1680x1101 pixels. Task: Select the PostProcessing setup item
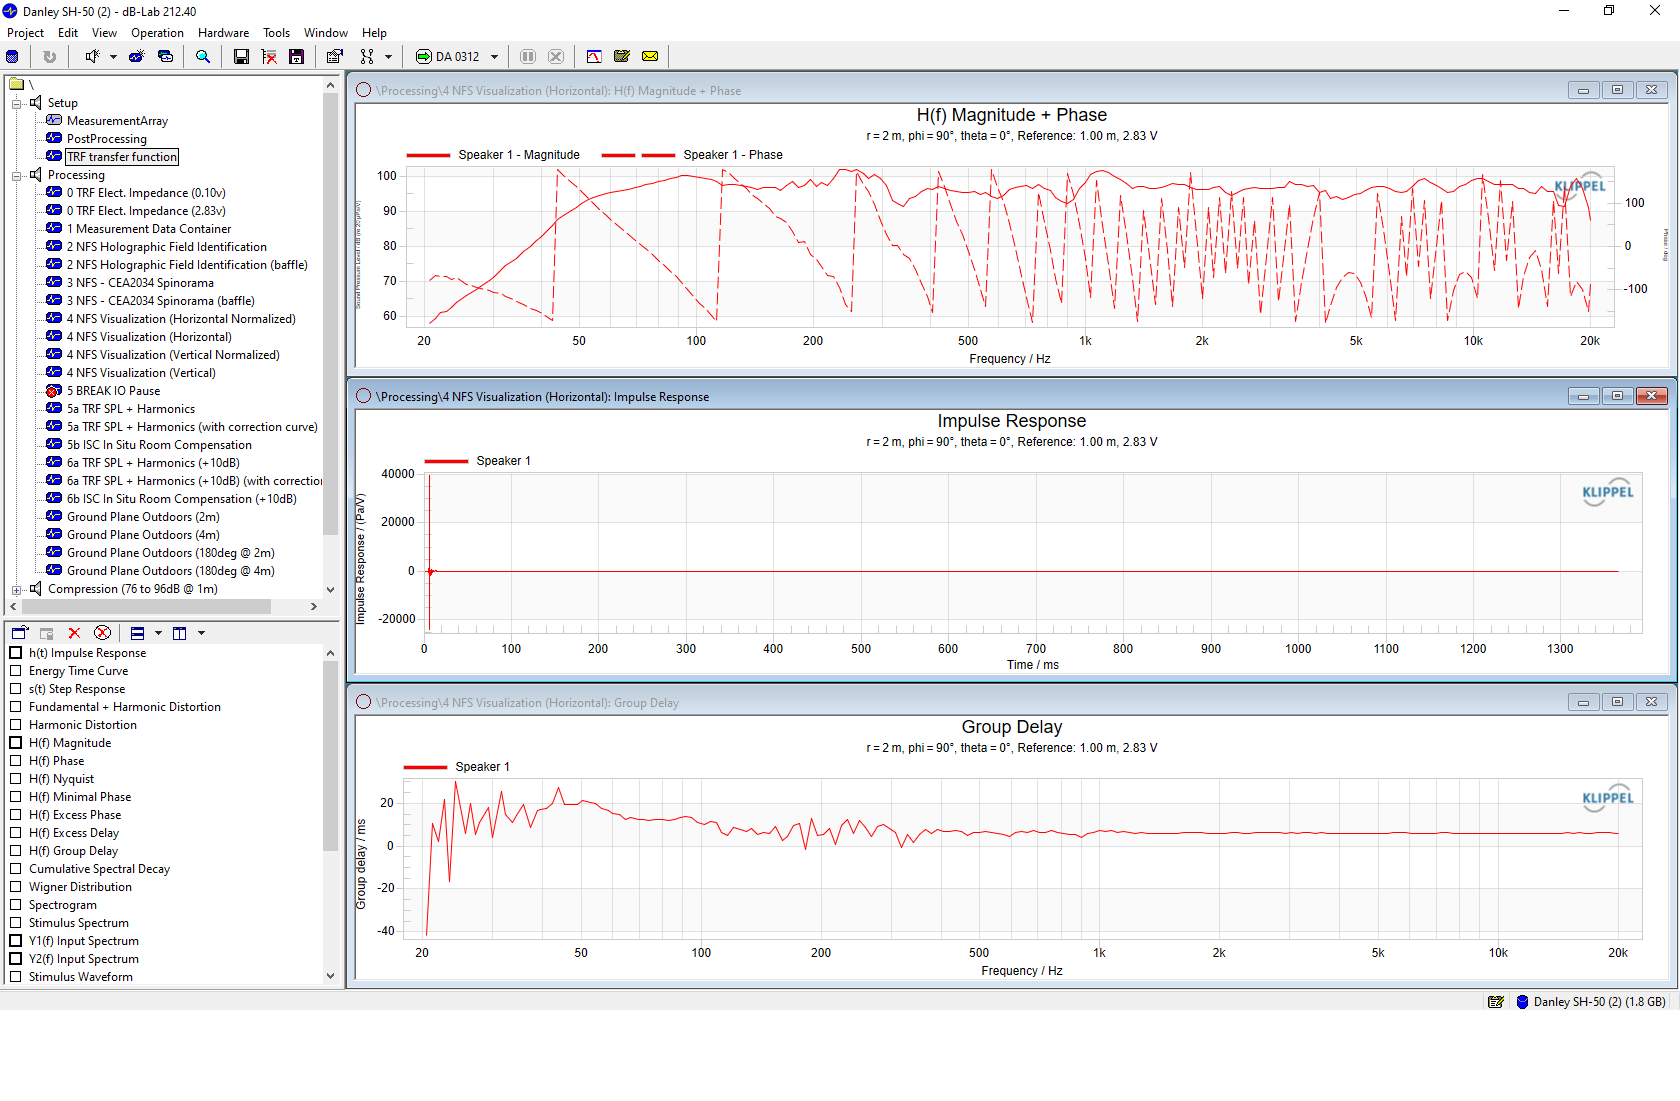(x=106, y=139)
